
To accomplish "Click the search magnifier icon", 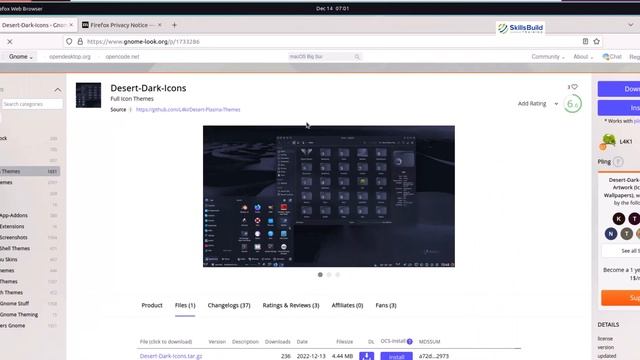I will tap(357, 57).
